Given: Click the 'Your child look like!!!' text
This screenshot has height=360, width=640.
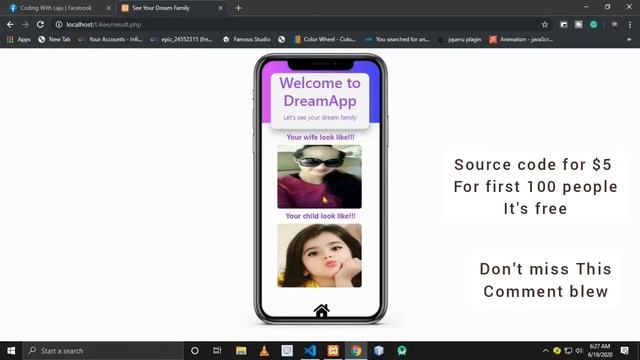Looking at the screenshot, I should (x=320, y=216).
